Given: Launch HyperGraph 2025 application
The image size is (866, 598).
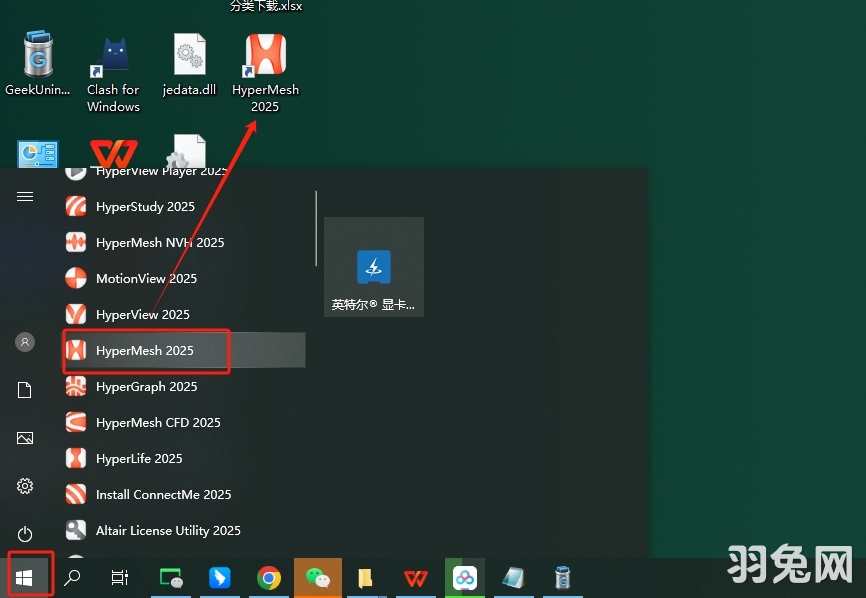Looking at the screenshot, I should (x=146, y=387).
